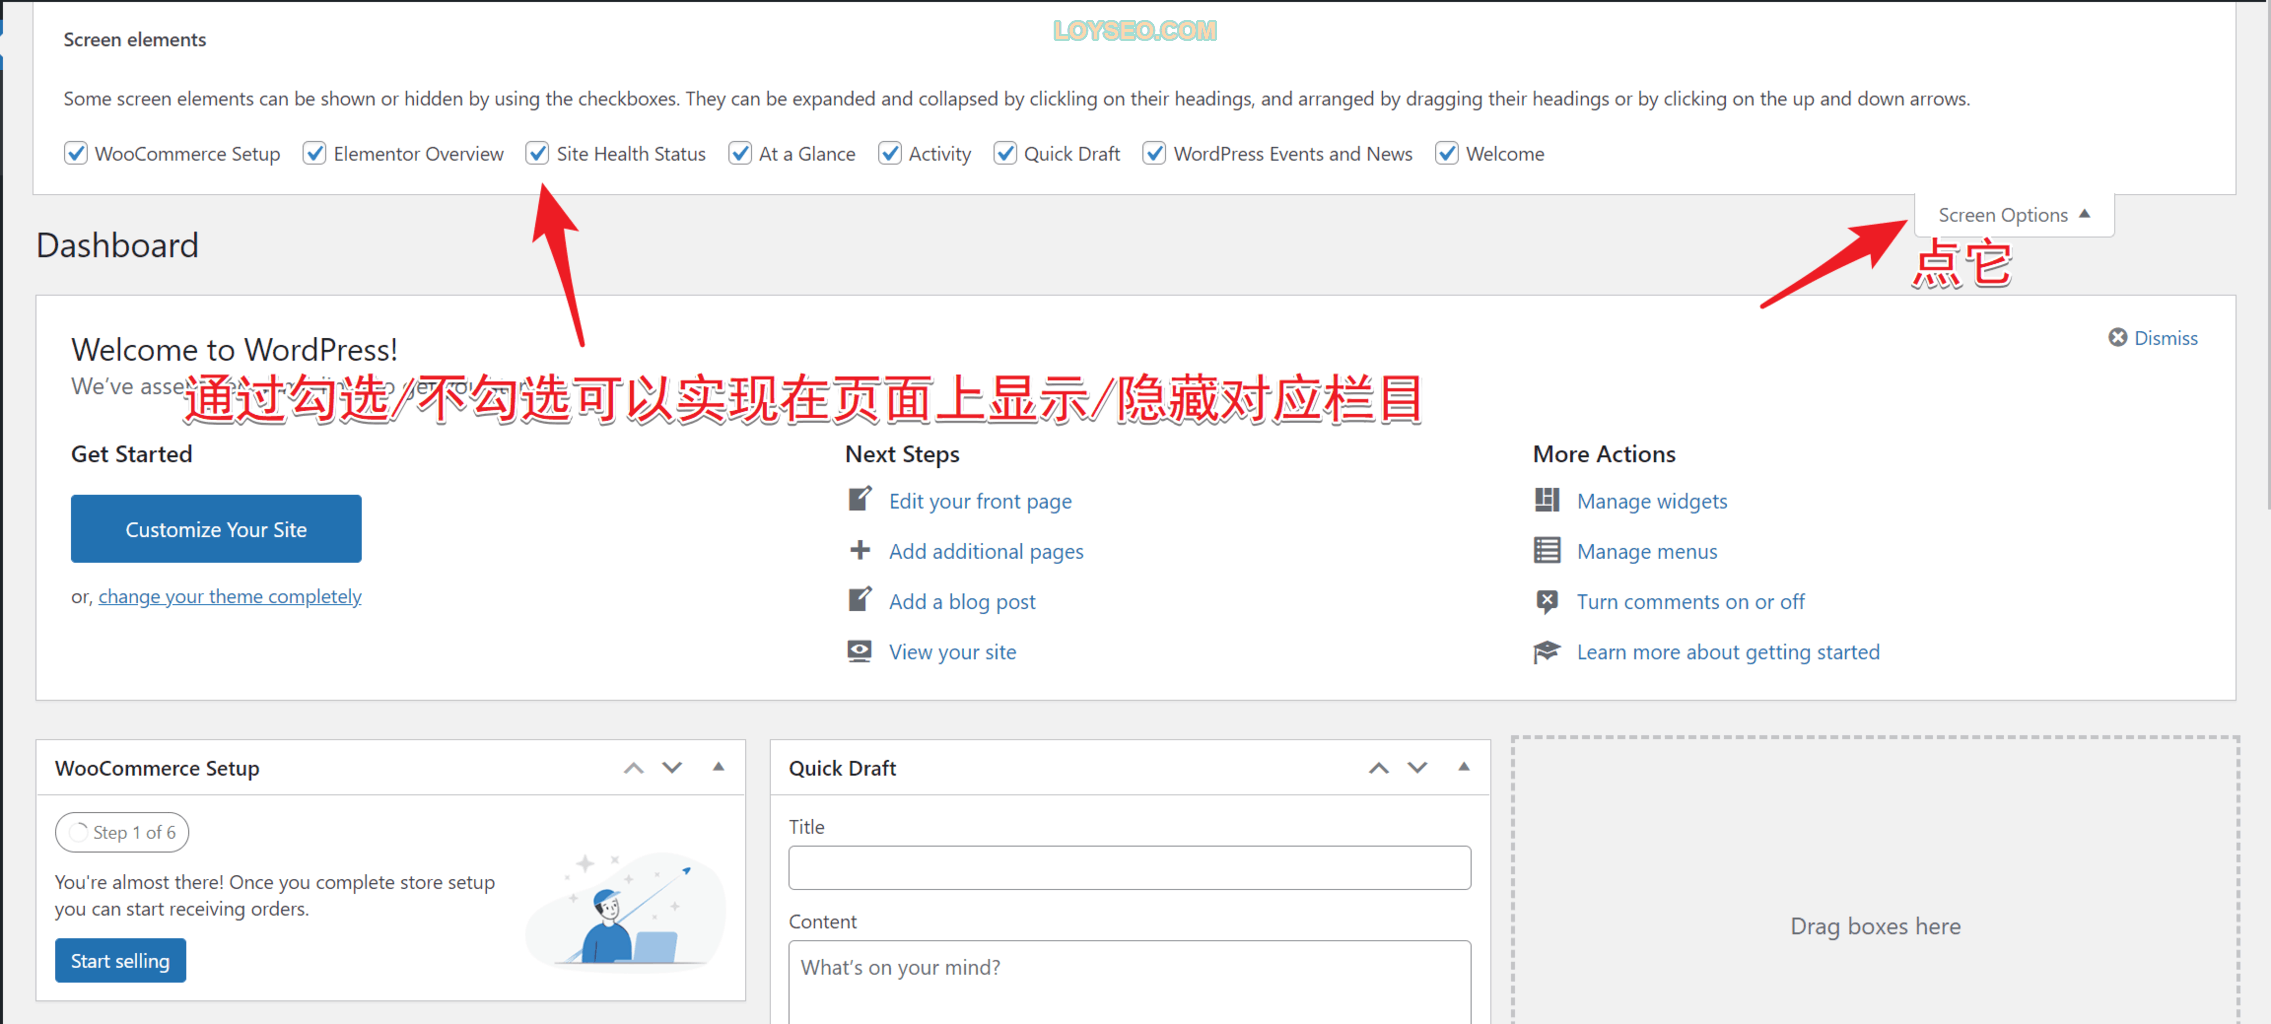Move Quick Draft box down

pyautogui.click(x=1417, y=768)
